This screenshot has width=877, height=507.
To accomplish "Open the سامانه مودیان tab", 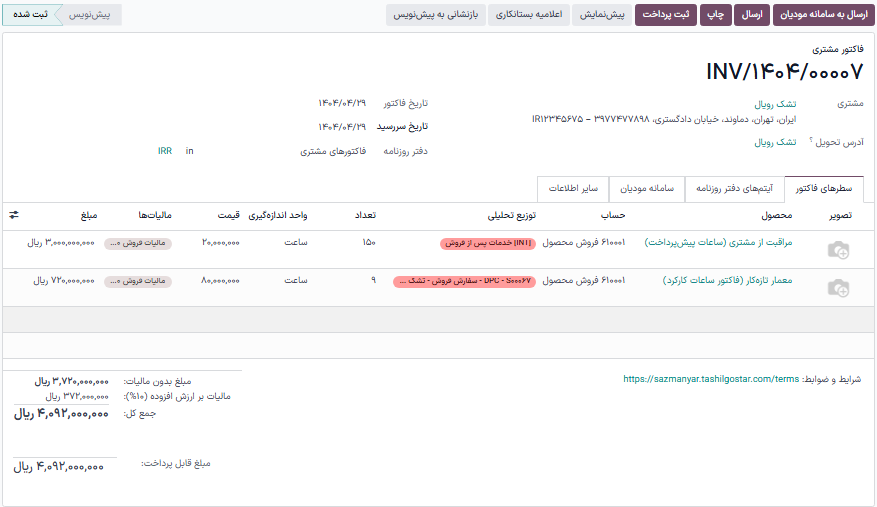I will 647,188.
